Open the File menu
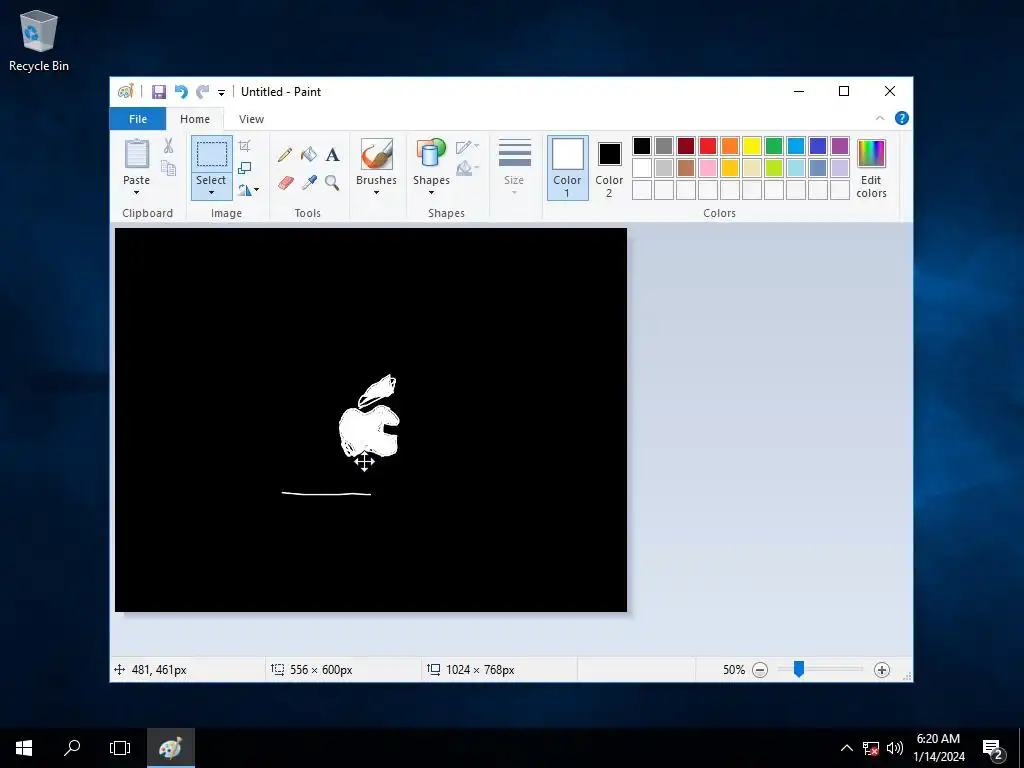The image size is (1024, 768). [x=138, y=119]
